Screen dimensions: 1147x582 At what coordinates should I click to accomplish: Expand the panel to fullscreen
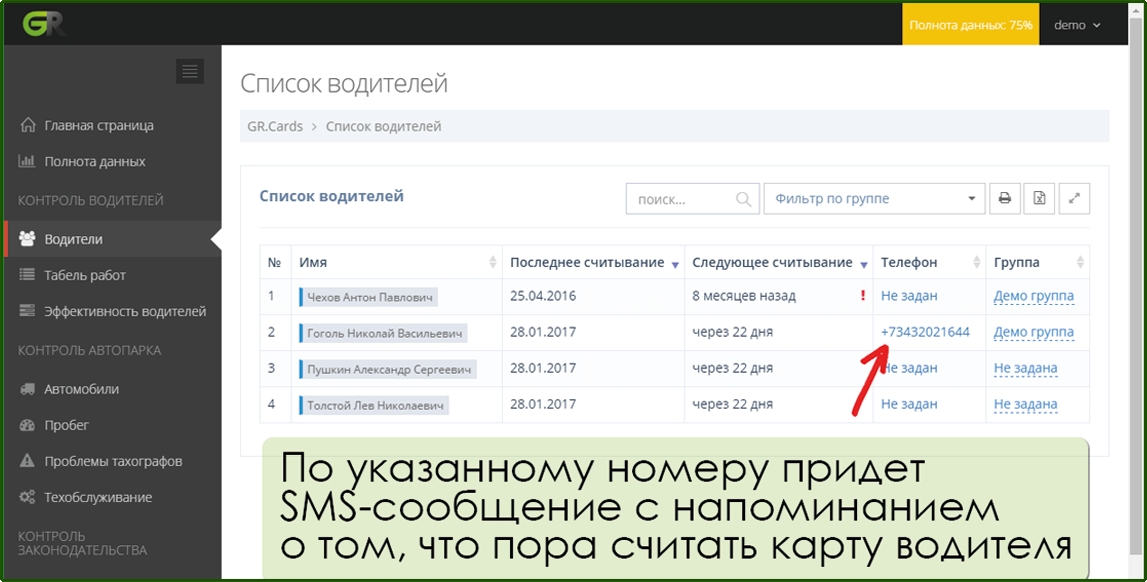click(x=1074, y=198)
